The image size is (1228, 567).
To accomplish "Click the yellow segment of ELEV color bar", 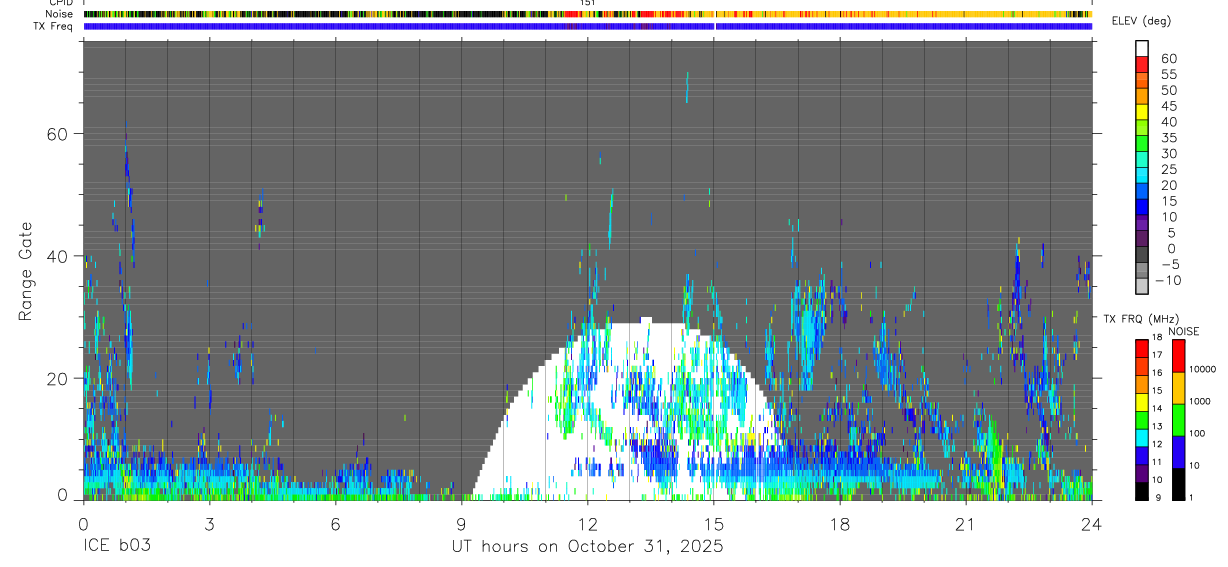I will (x=1142, y=110).
